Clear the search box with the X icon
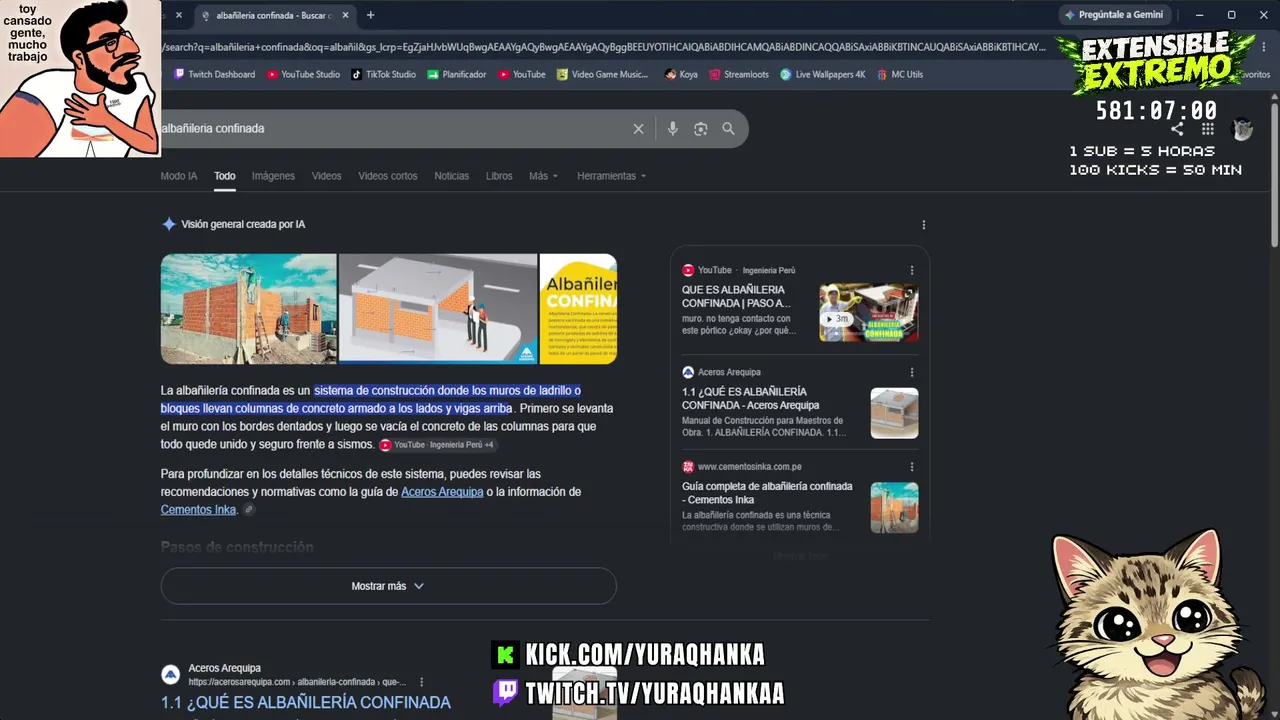This screenshot has width=1280, height=720. point(639,129)
